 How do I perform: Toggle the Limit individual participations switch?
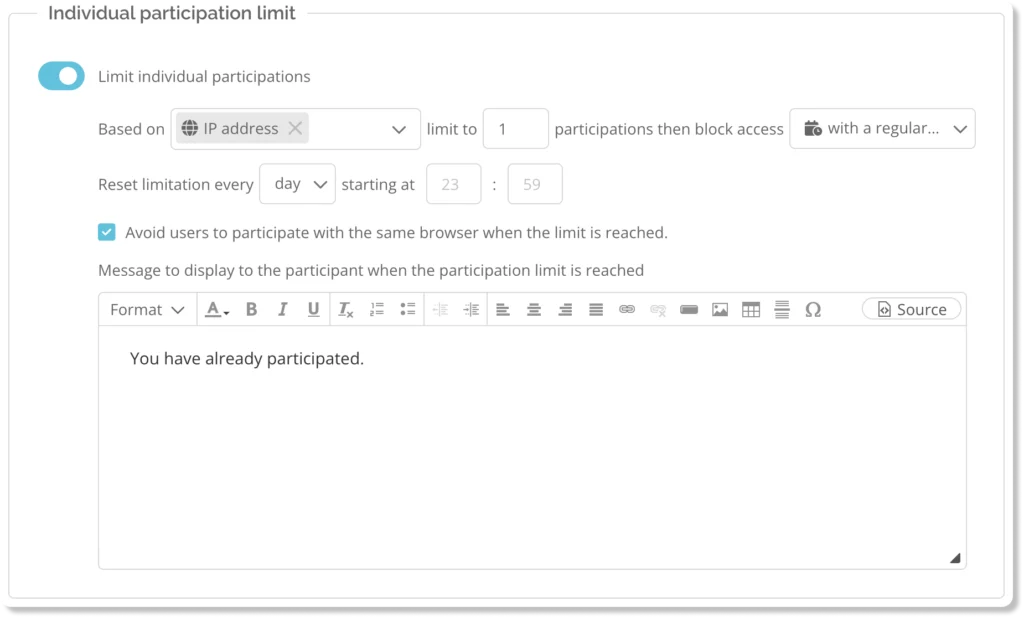pyautogui.click(x=61, y=76)
